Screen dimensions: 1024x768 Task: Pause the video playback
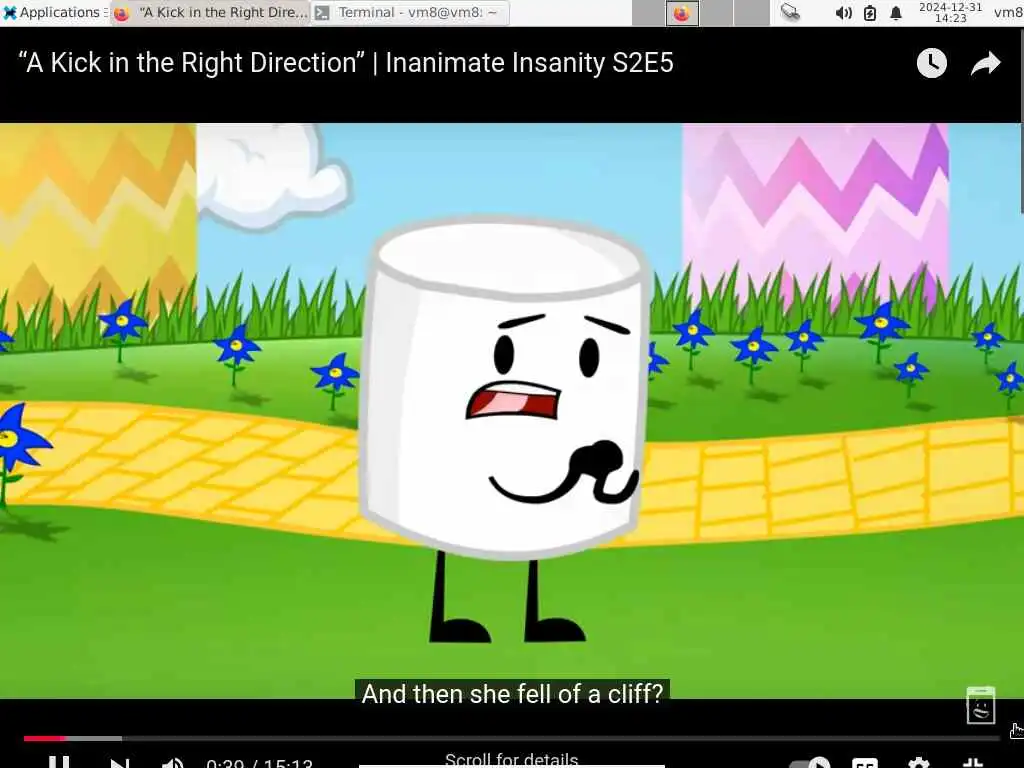tap(59, 762)
